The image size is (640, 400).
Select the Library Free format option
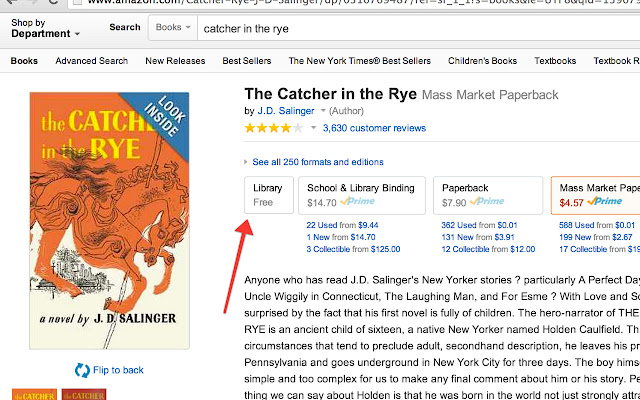[x=270, y=194]
